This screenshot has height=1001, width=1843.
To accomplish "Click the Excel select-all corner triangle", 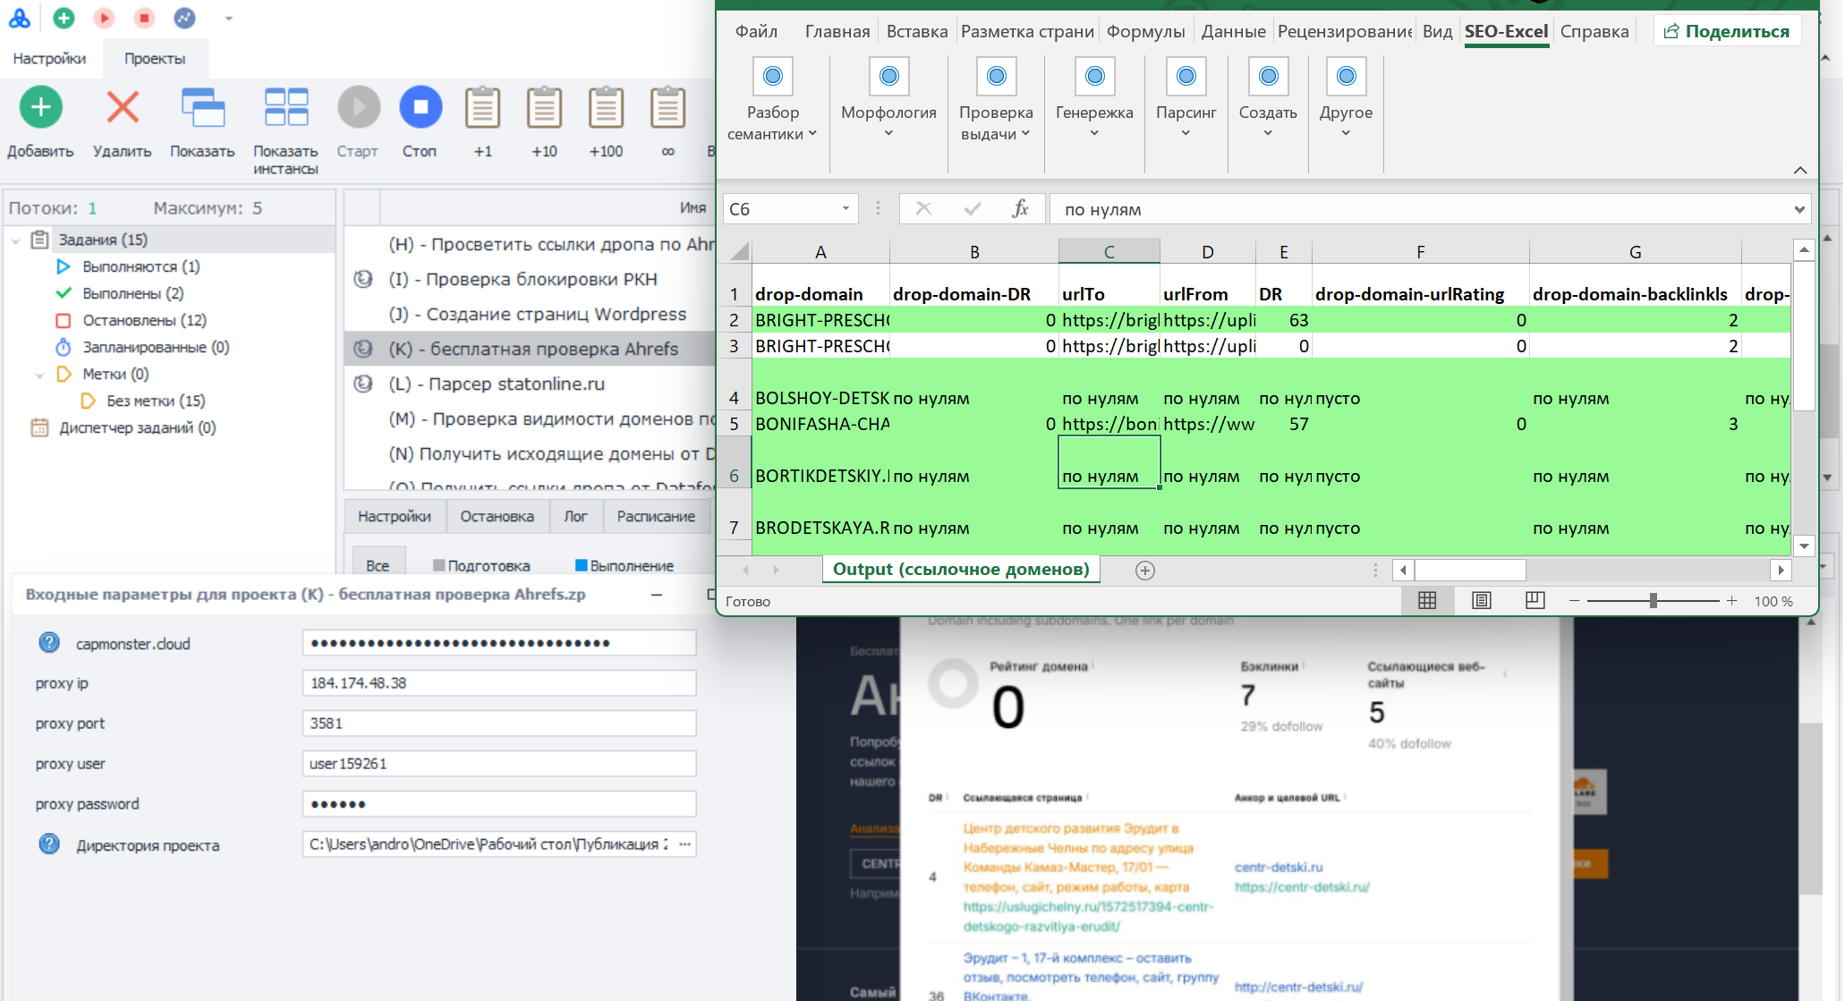I will click(x=739, y=251).
